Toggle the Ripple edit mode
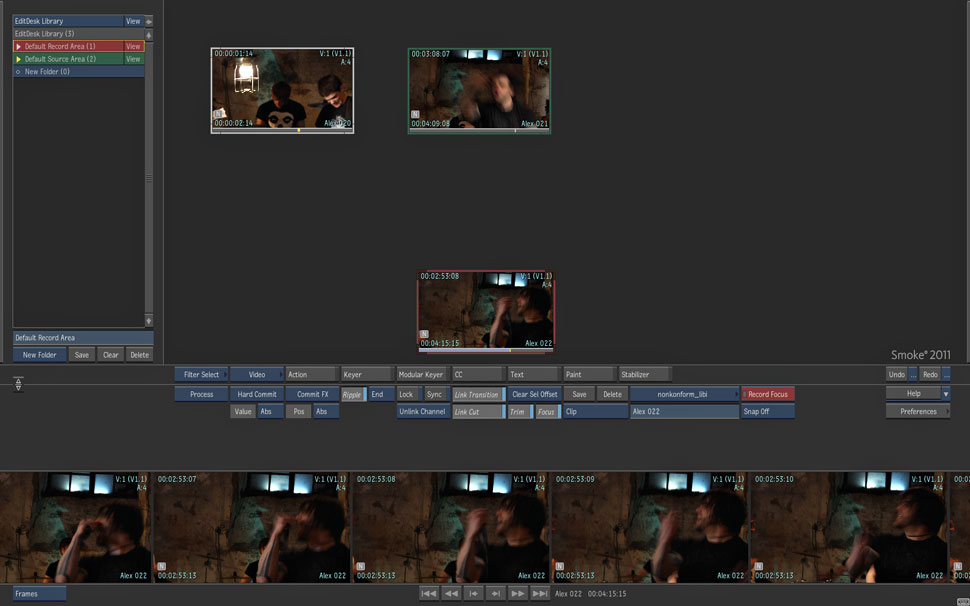The height and width of the screenshot is (606, 970). (x=353, y=394)
